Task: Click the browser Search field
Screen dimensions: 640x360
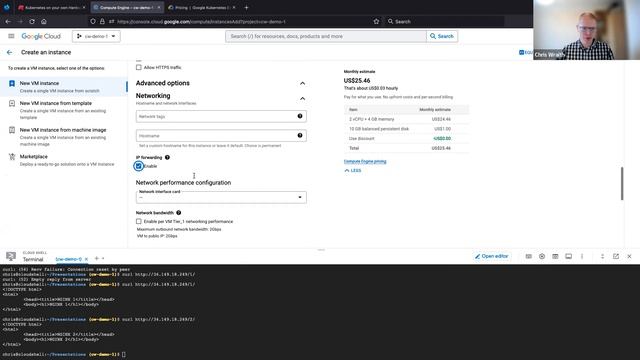Action: 444,21
